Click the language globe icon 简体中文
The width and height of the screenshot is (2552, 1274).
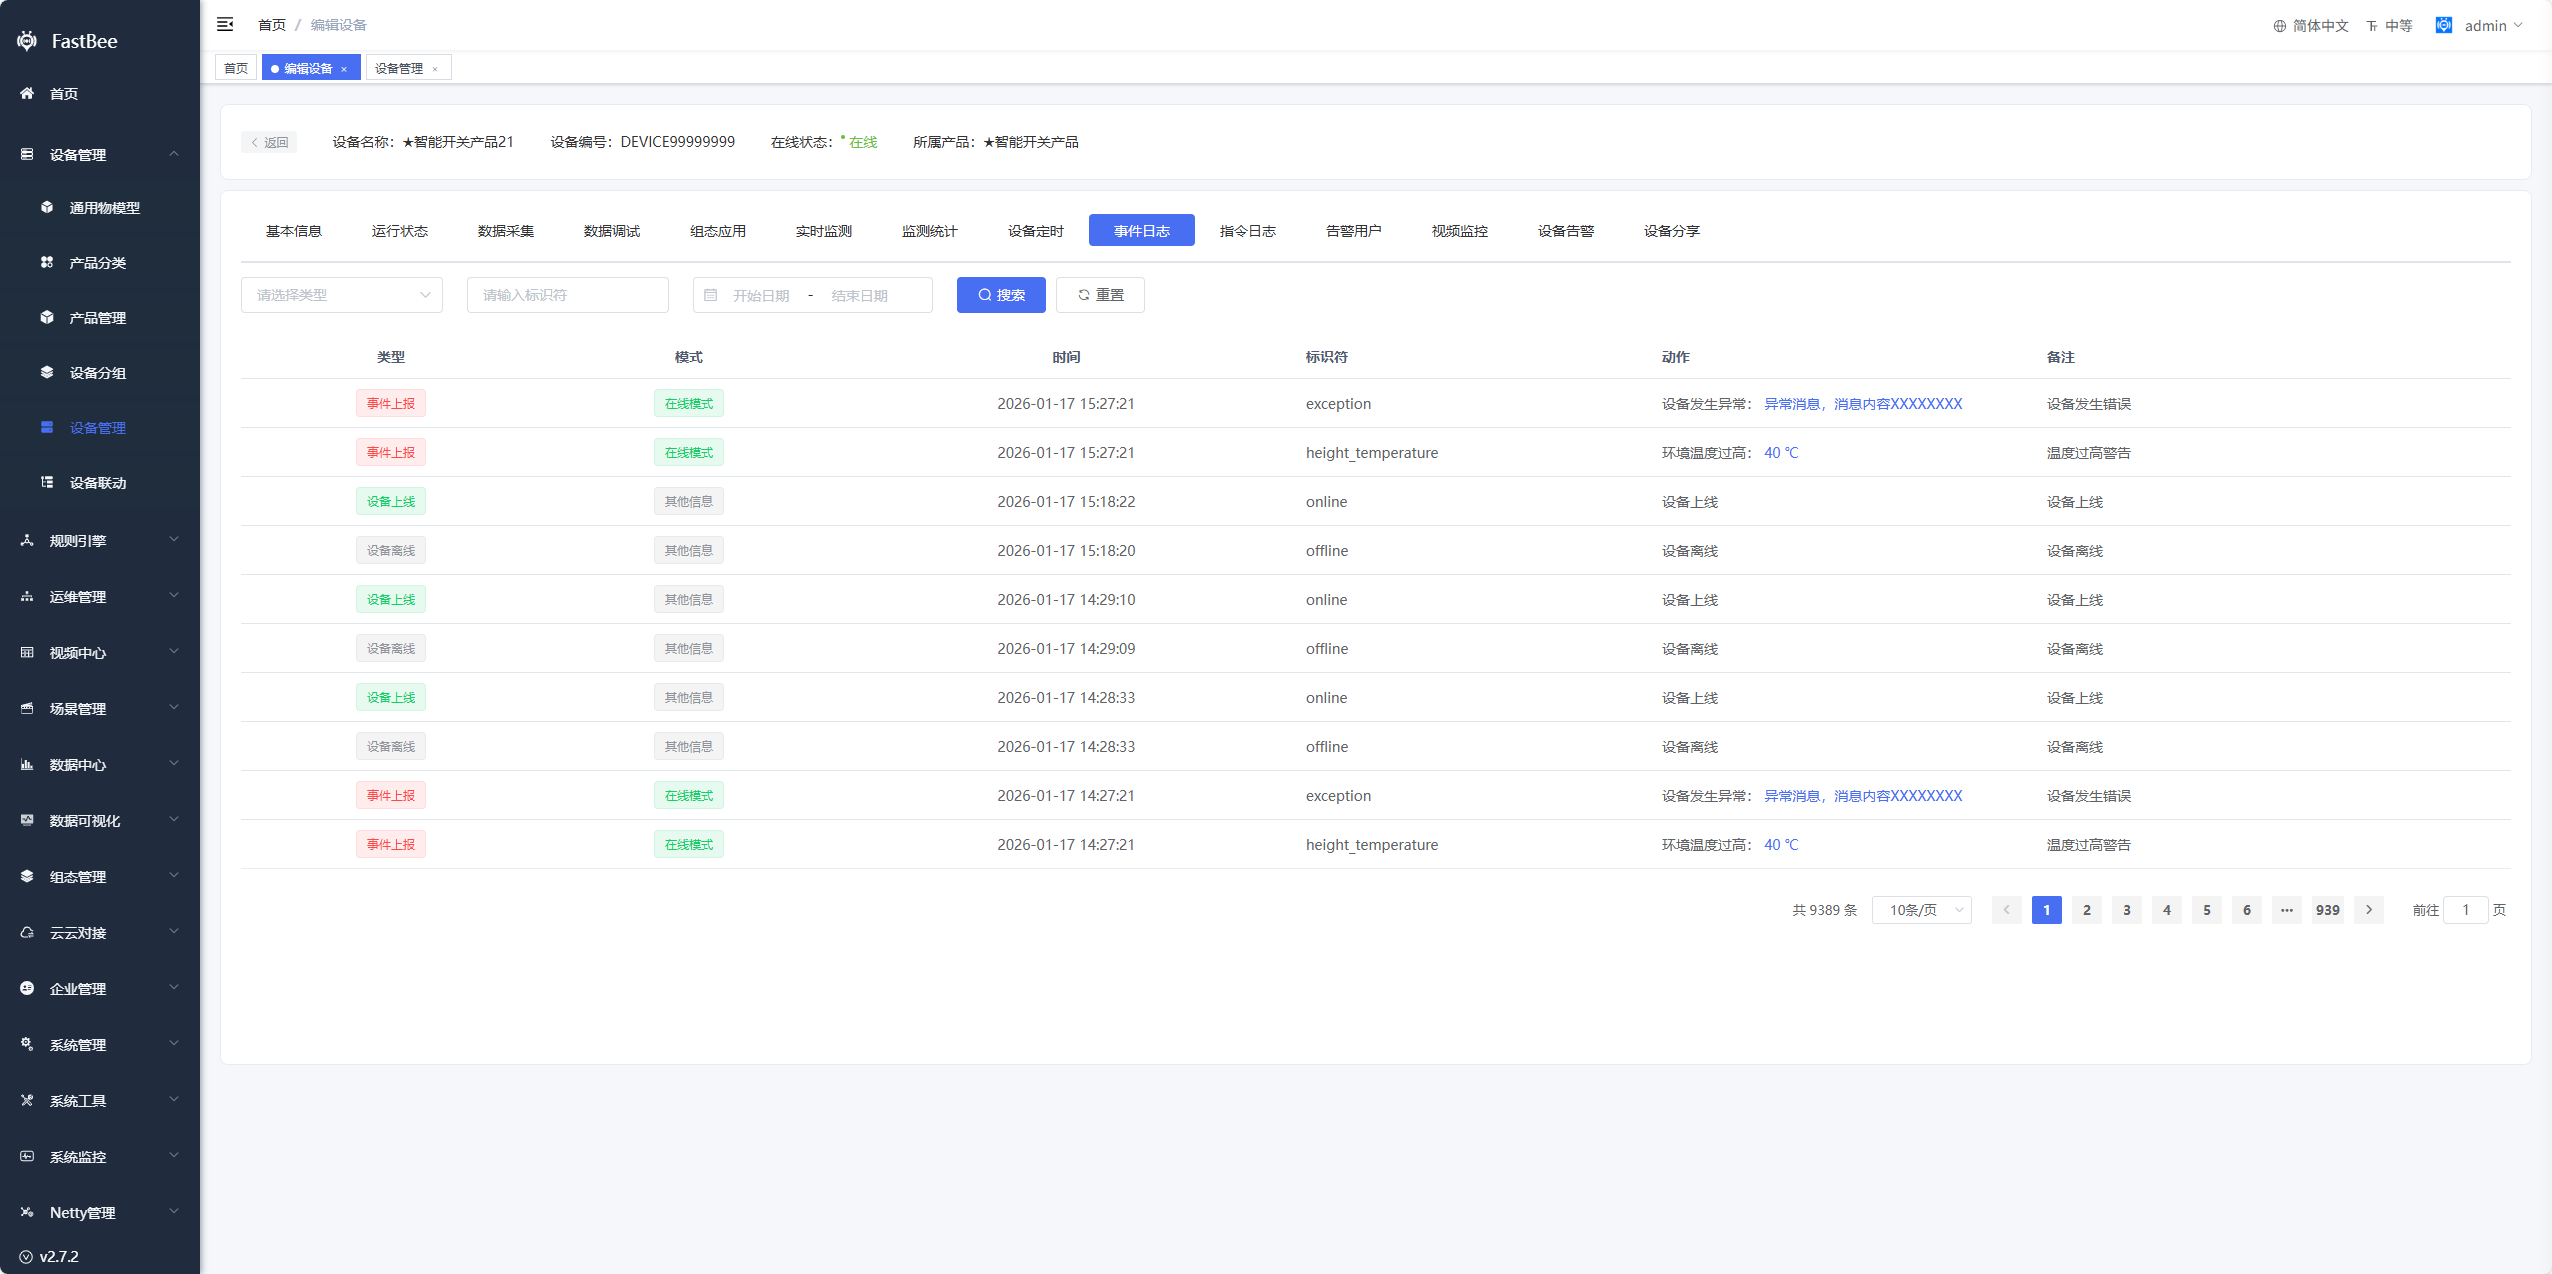click(2279, 26)
